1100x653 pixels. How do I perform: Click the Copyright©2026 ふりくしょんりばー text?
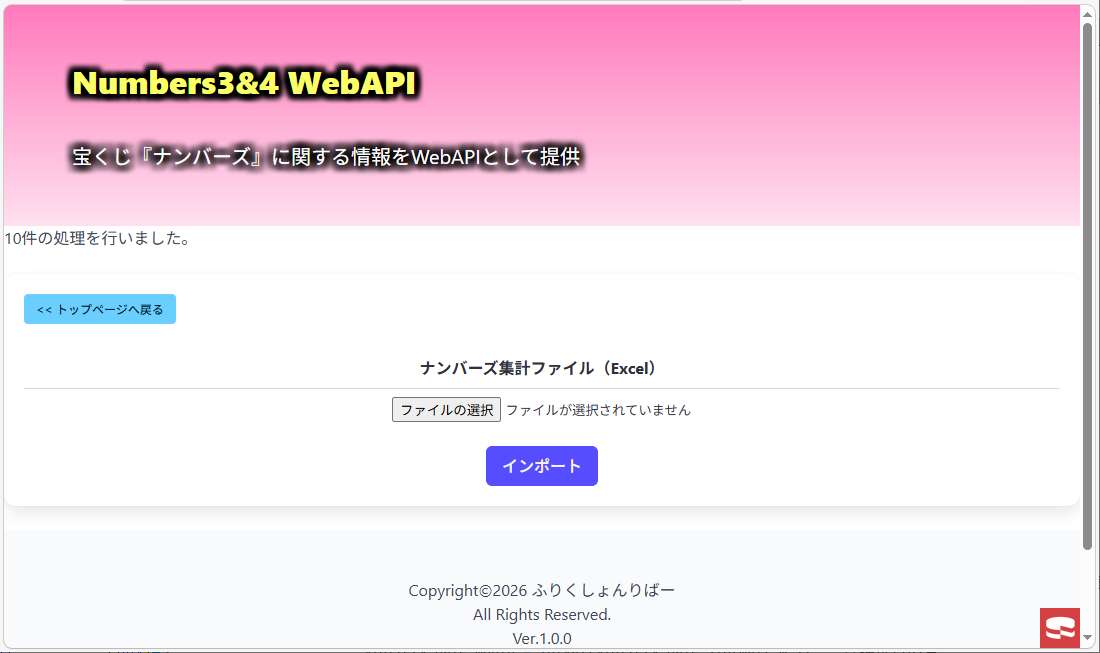tap(542, 591)
